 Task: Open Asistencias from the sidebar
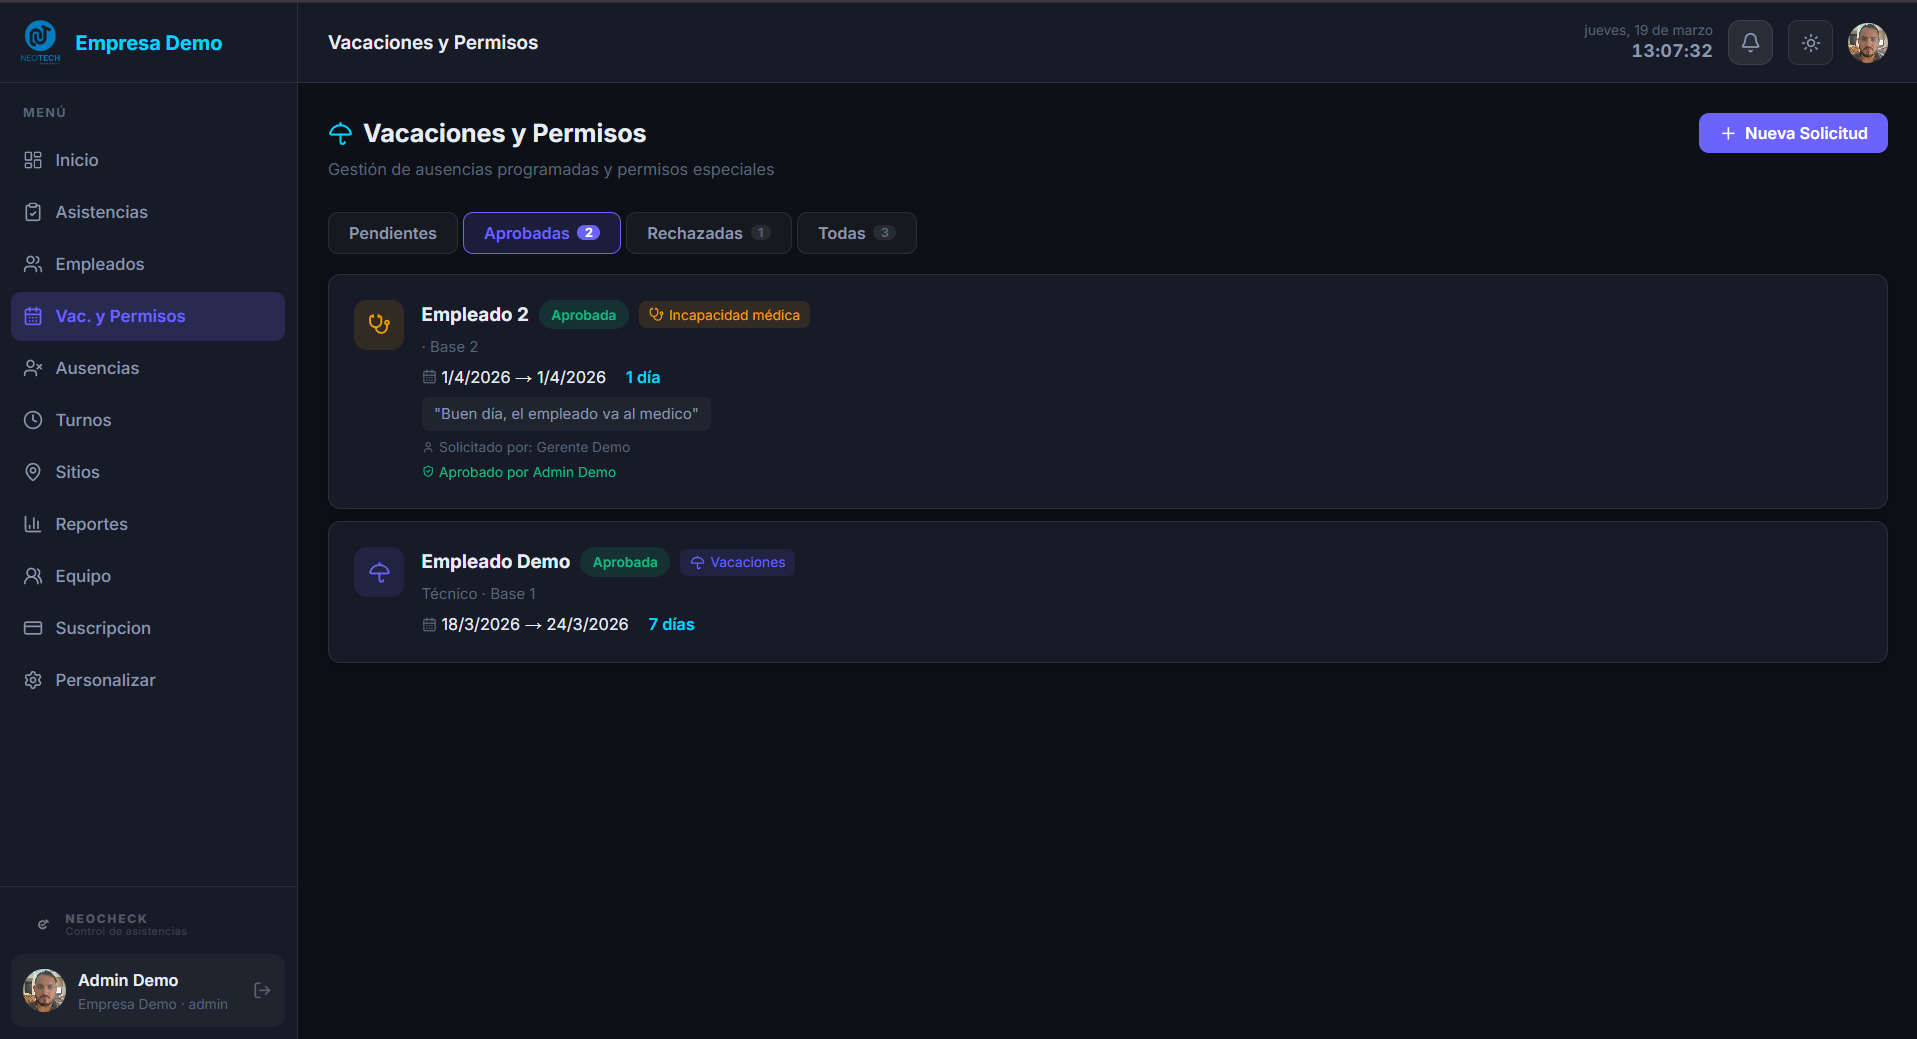[x=101, y=212]
